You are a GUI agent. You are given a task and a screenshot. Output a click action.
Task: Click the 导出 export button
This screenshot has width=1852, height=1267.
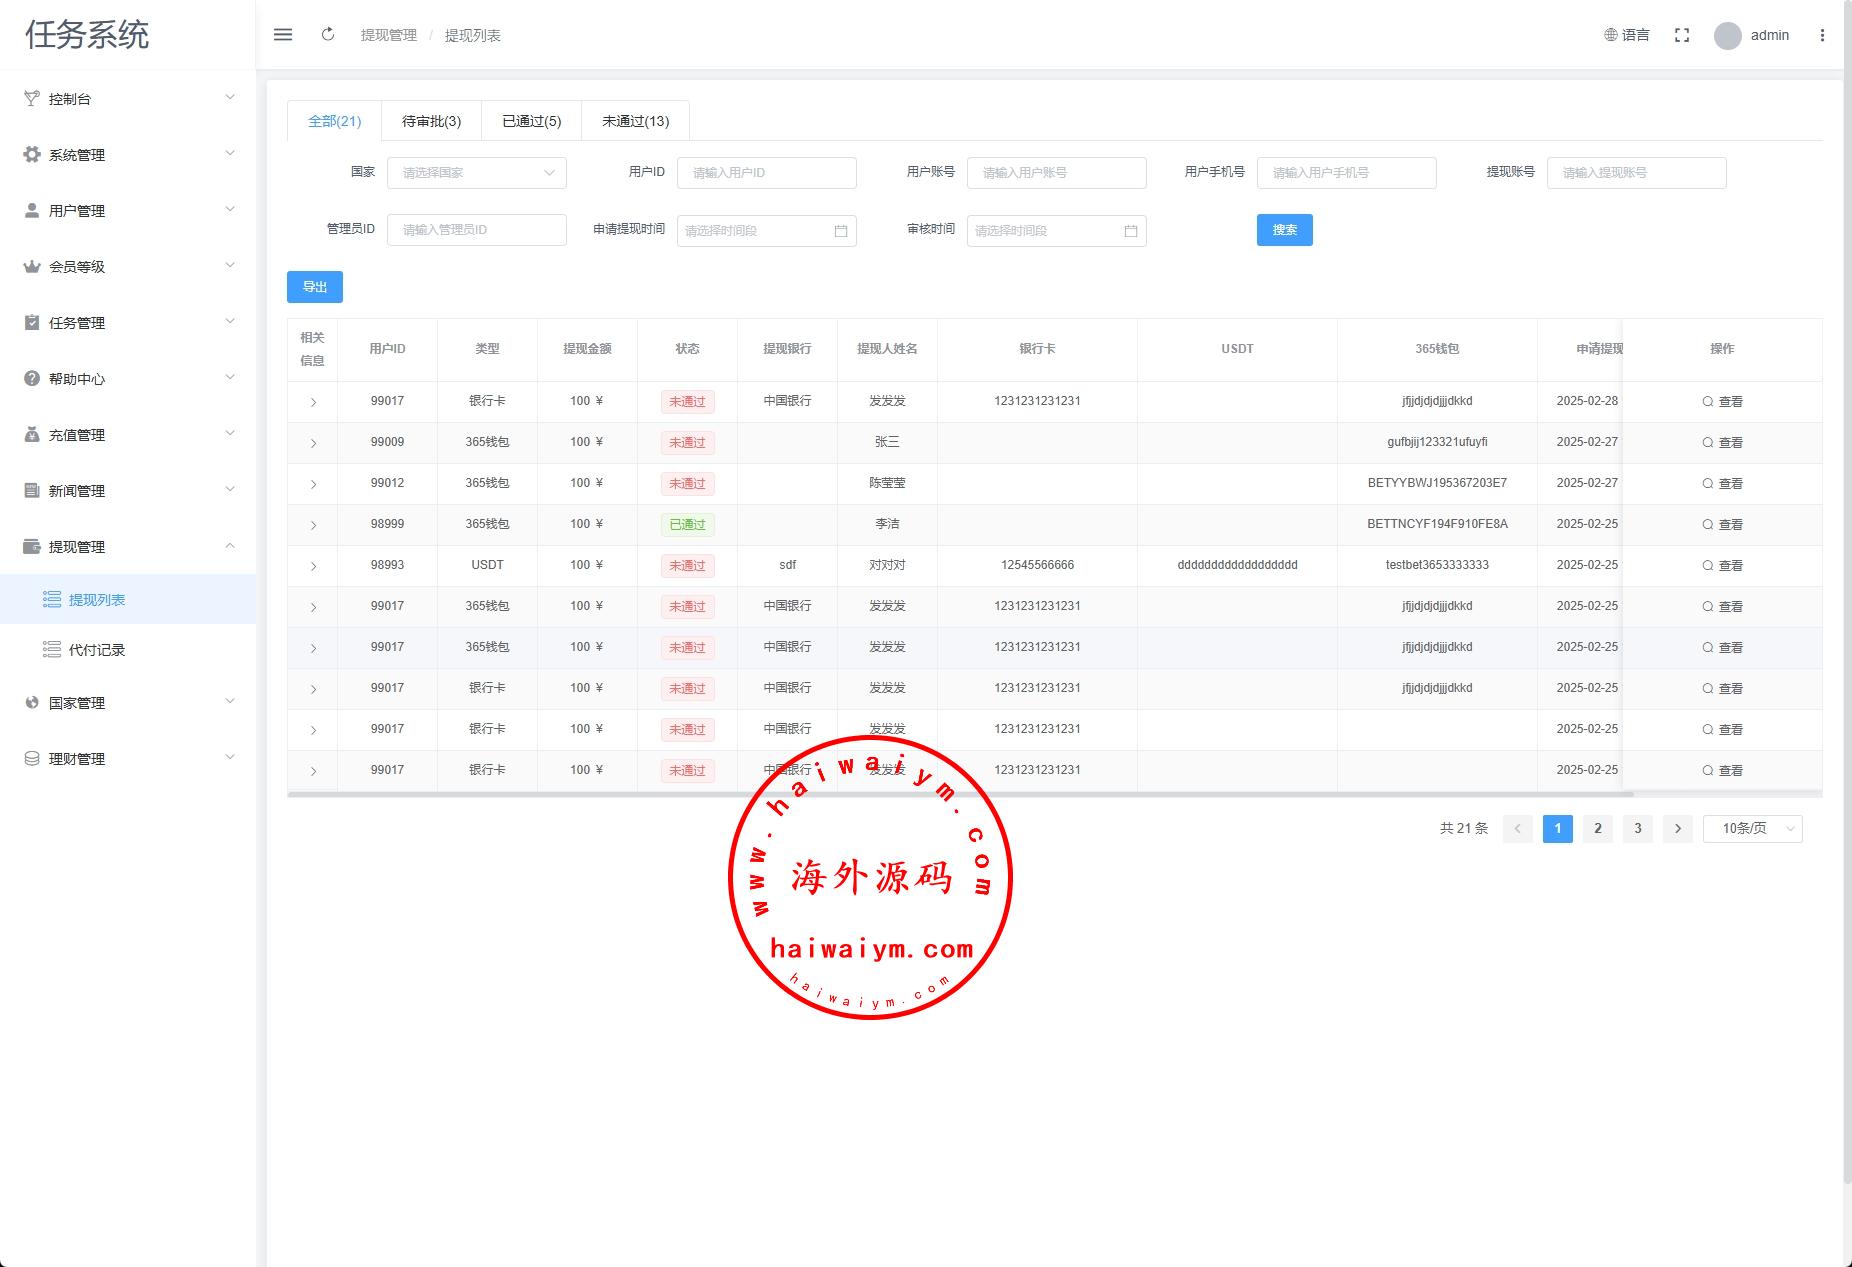coord(315,287)
